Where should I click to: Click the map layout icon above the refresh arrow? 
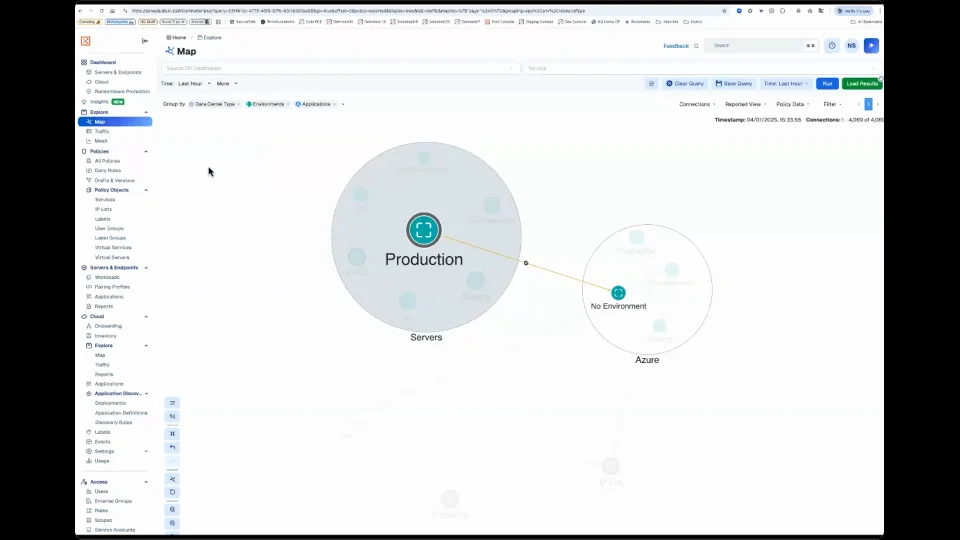pos(173,479)
